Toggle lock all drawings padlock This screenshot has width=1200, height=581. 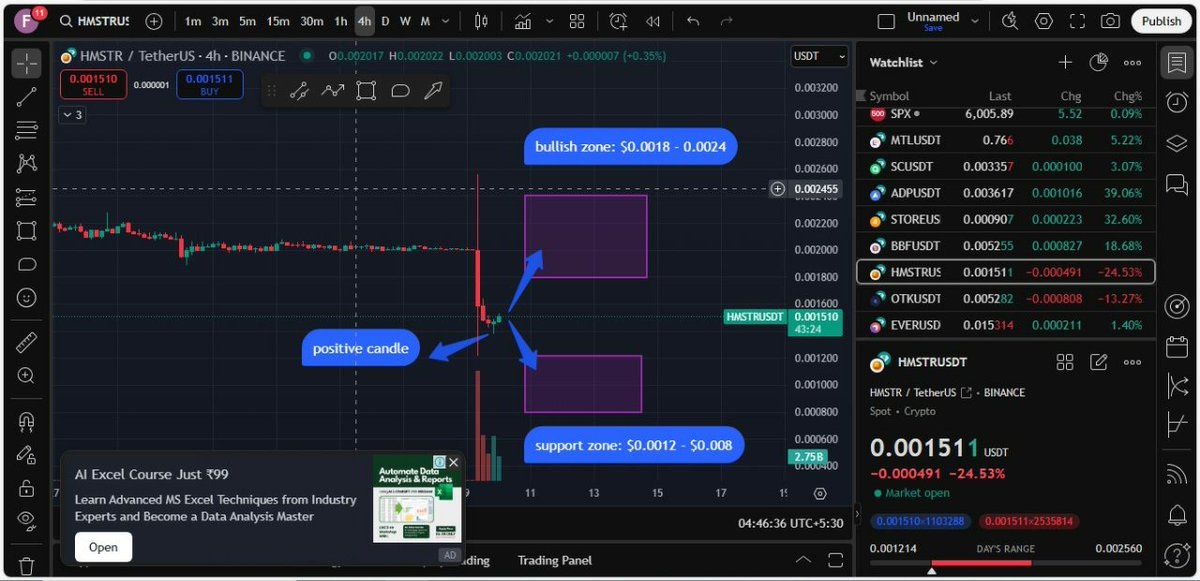pos(27,488)
